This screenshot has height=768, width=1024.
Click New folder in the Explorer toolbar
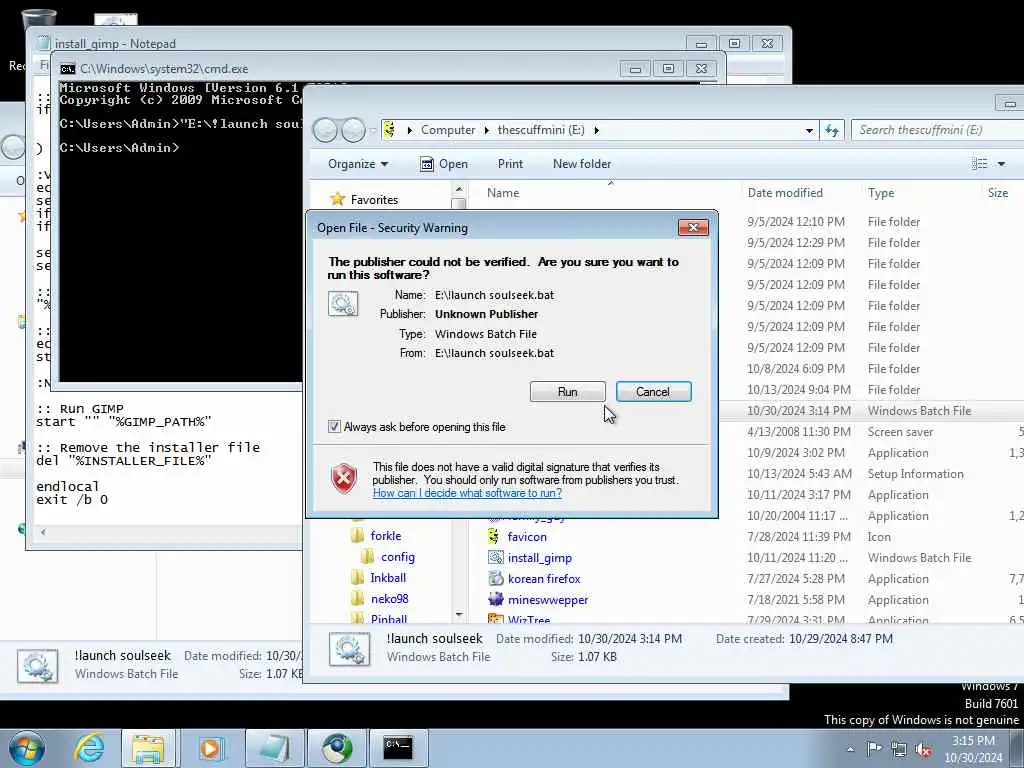582,164
